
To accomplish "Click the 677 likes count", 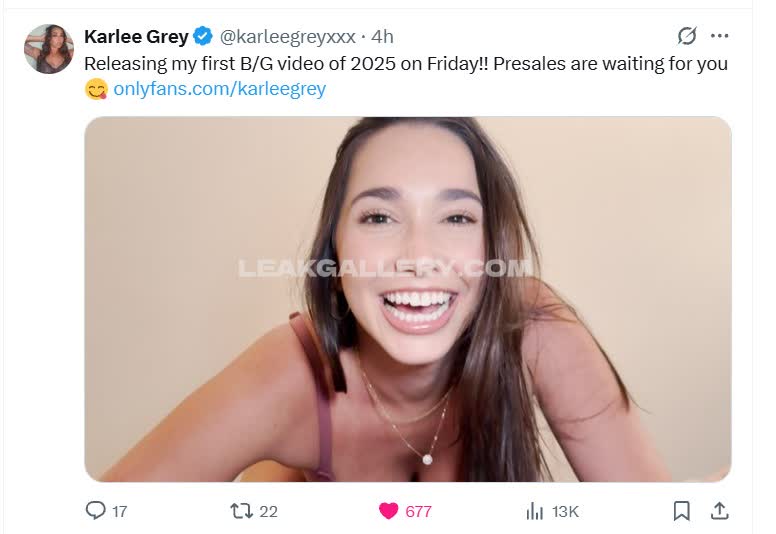I will 418,511.
